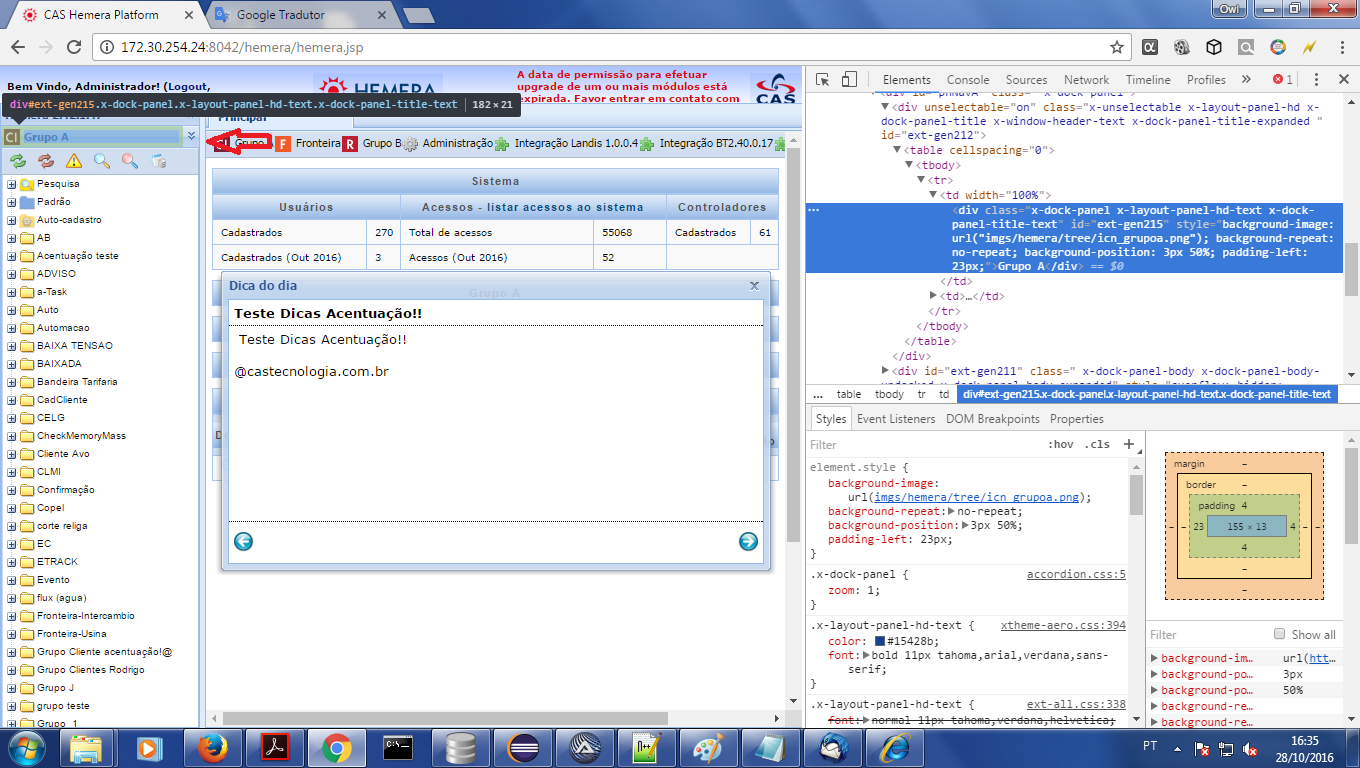Switch to DevTools Sources tab

point(1026,80)
